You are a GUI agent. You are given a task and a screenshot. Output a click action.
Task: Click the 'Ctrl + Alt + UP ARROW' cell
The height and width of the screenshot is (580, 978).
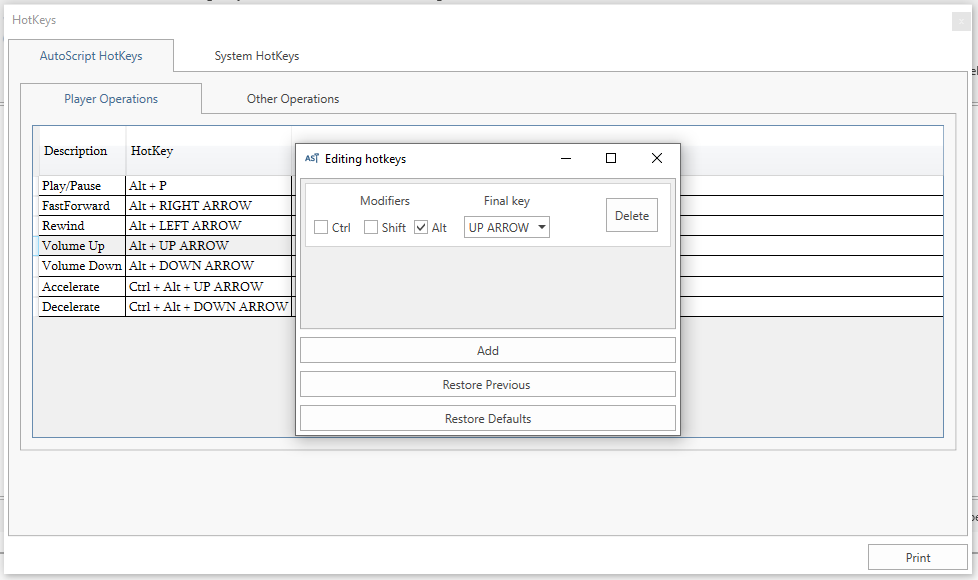[209, 287]
